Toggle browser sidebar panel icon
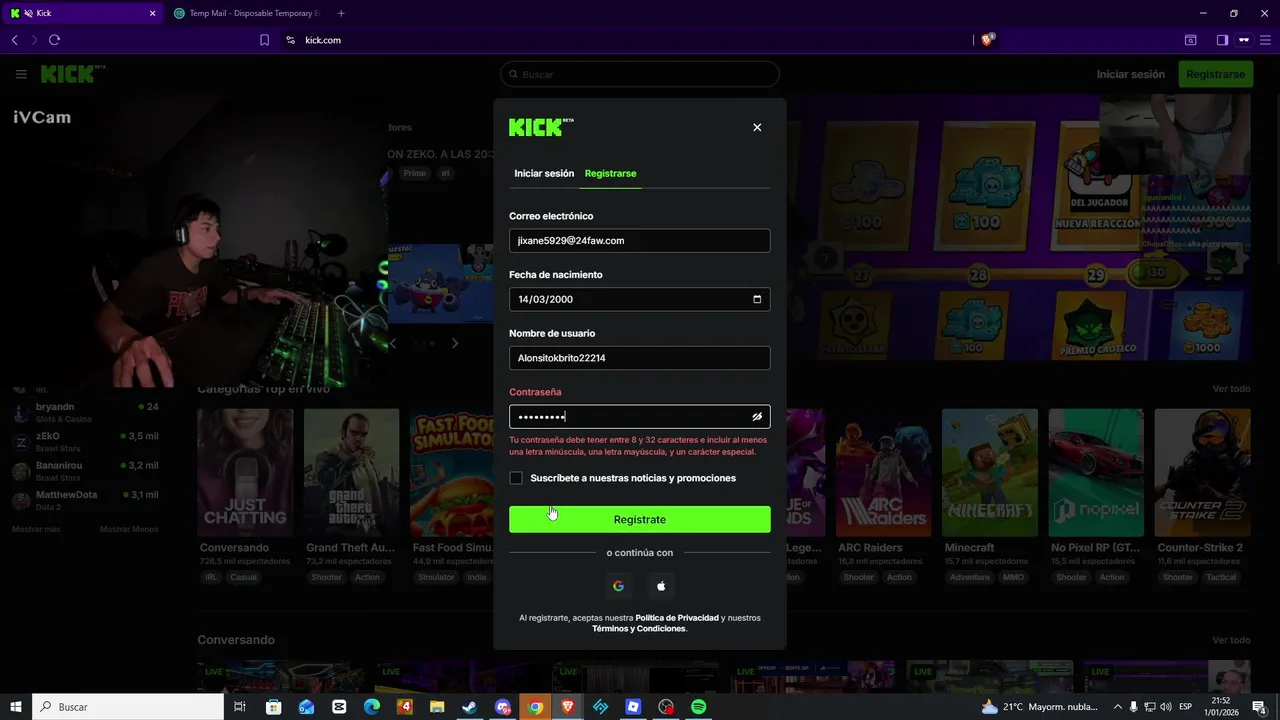 point(1222,40)
